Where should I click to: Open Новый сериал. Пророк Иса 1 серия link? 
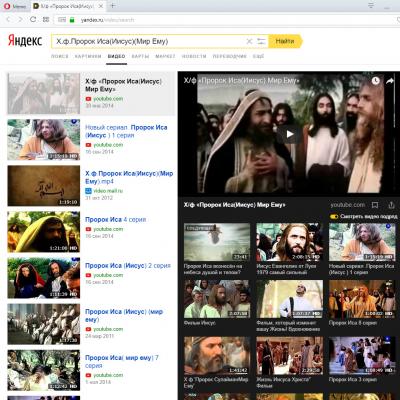coord(126,131)
